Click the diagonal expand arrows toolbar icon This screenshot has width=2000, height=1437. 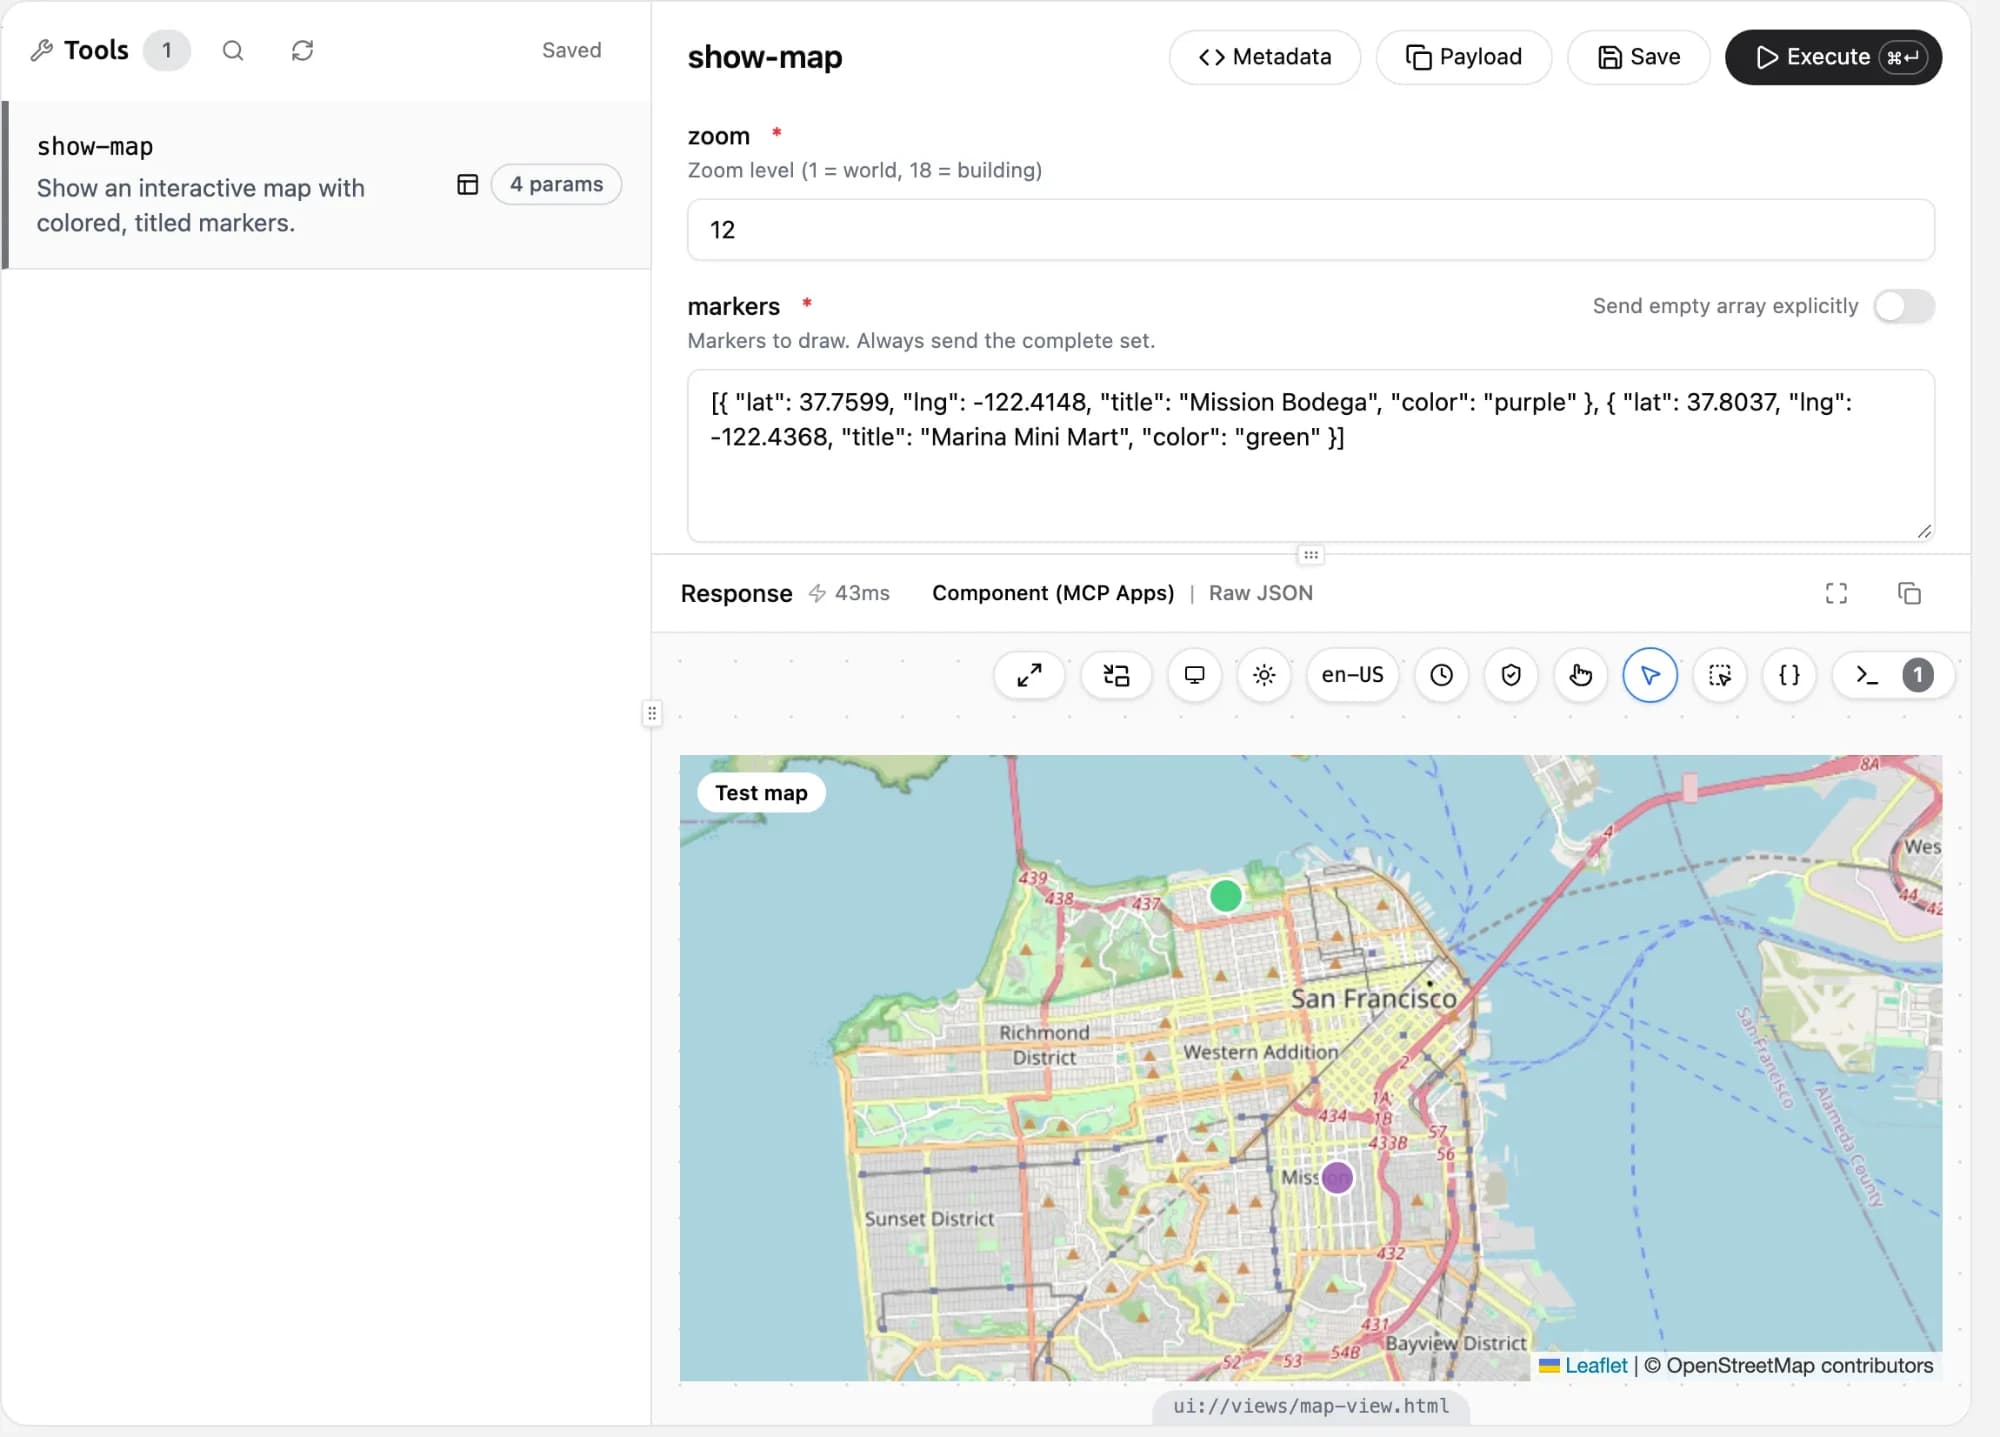1029,675
